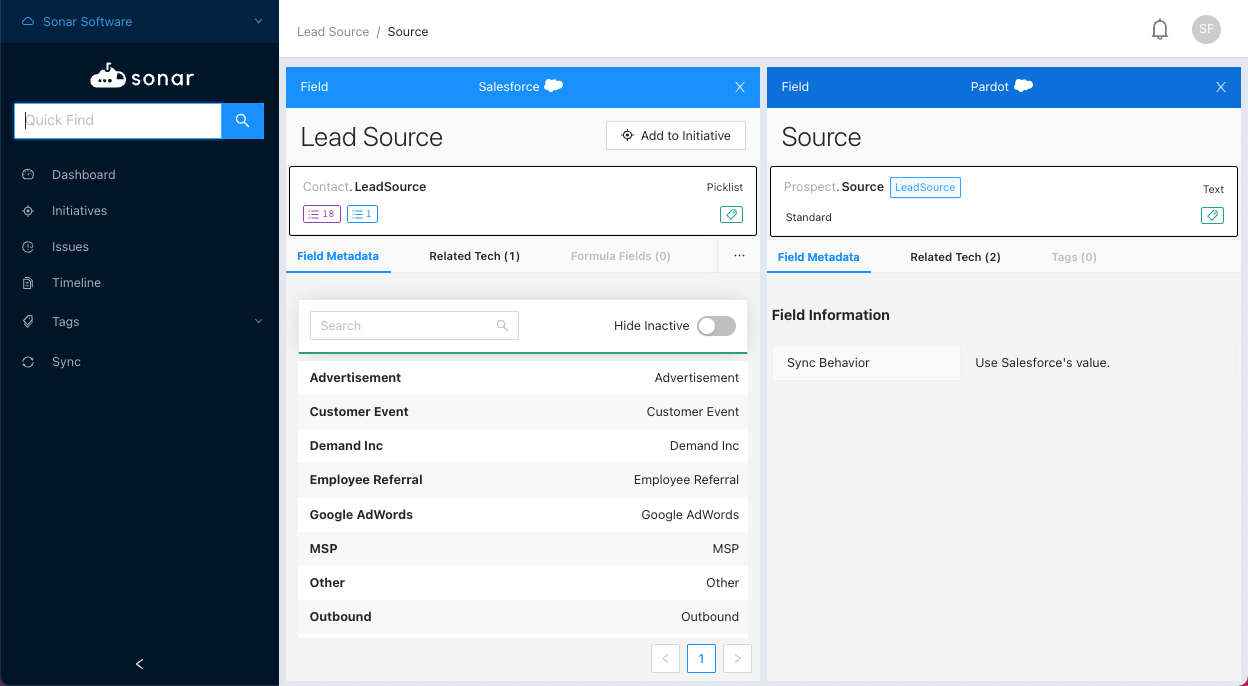The image size is (1248, 686).
Task: Select the MSP picklist row
Action: 523,549
